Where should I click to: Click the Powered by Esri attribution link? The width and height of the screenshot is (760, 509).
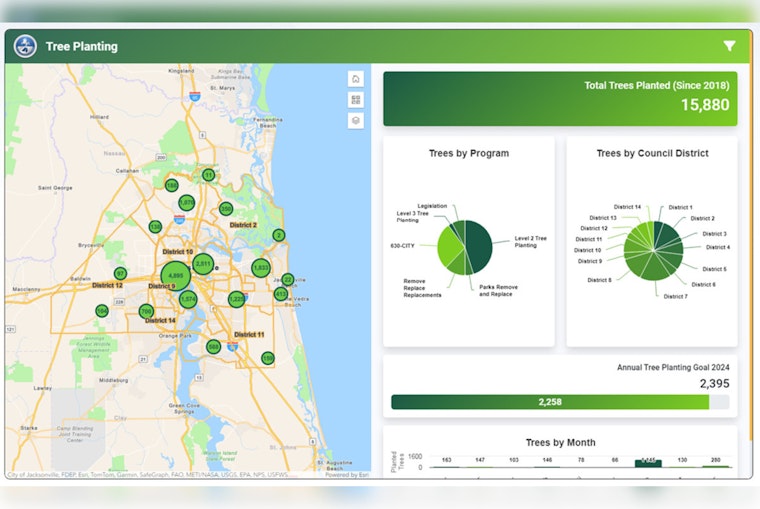click(x=347, y=475)
